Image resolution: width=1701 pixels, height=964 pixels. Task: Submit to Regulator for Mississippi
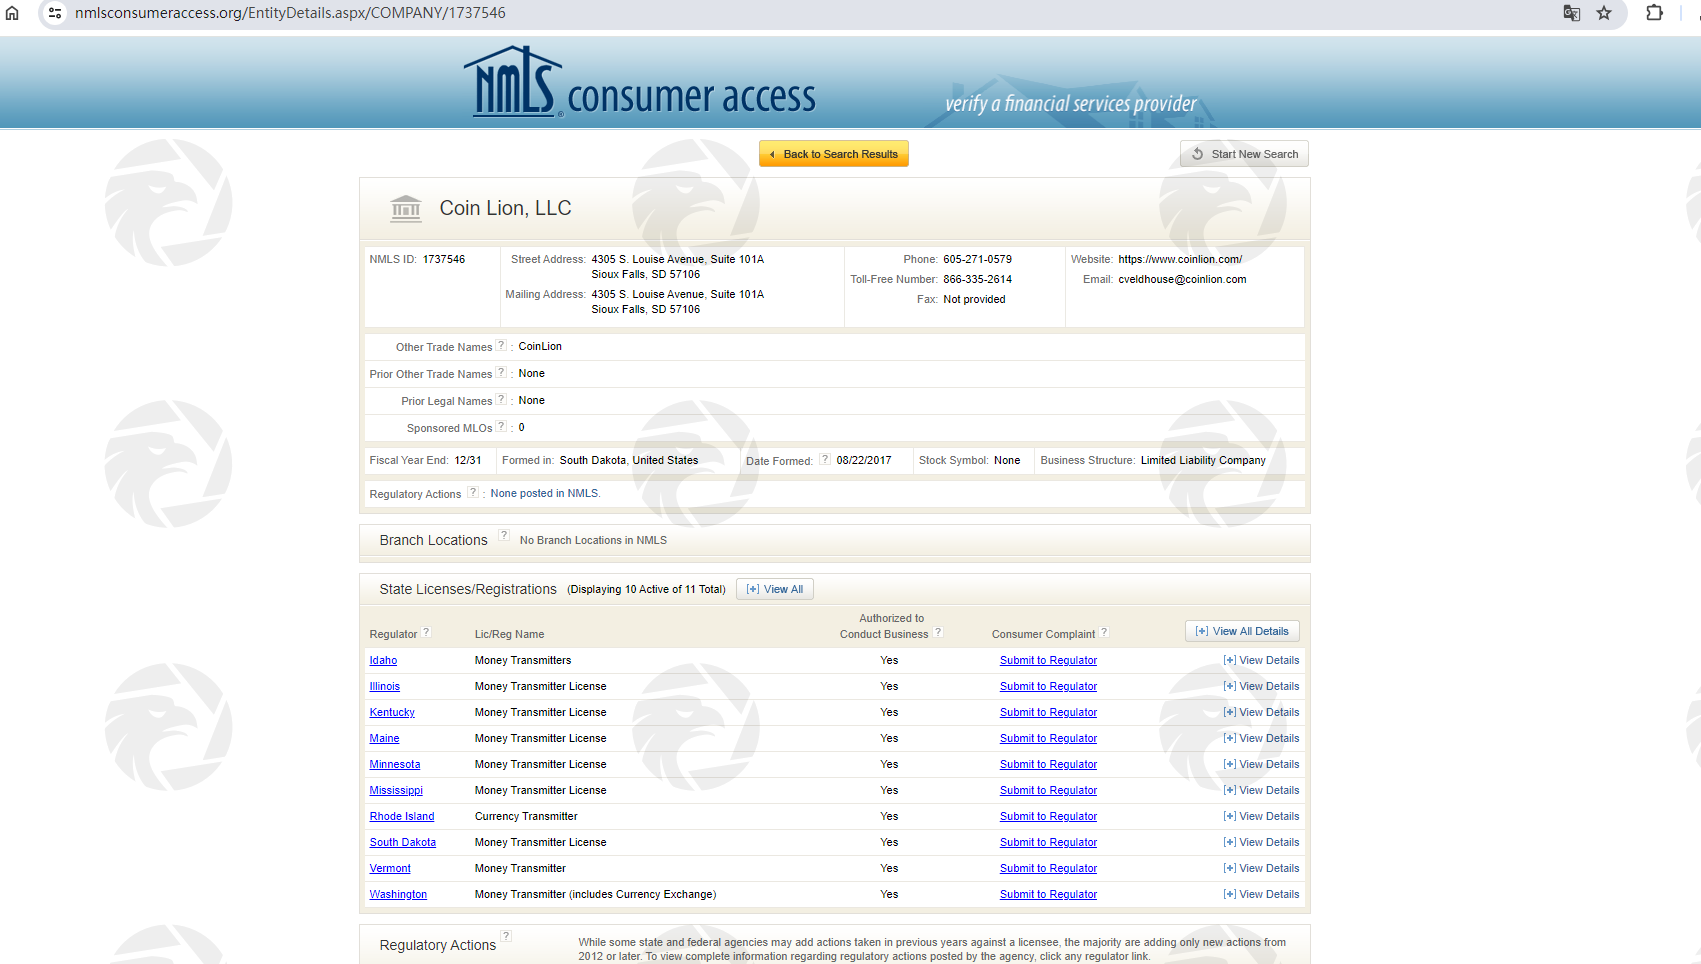[x=1048, y=790]
